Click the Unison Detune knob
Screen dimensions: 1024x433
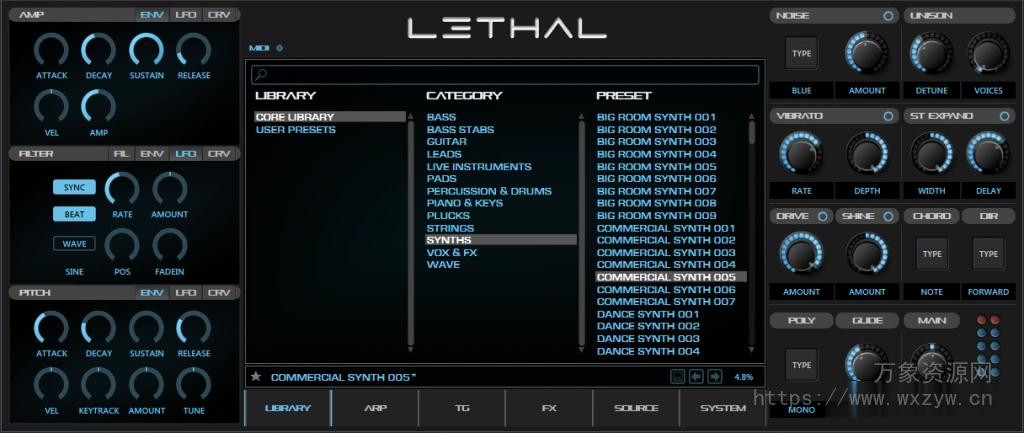(931, 53)
